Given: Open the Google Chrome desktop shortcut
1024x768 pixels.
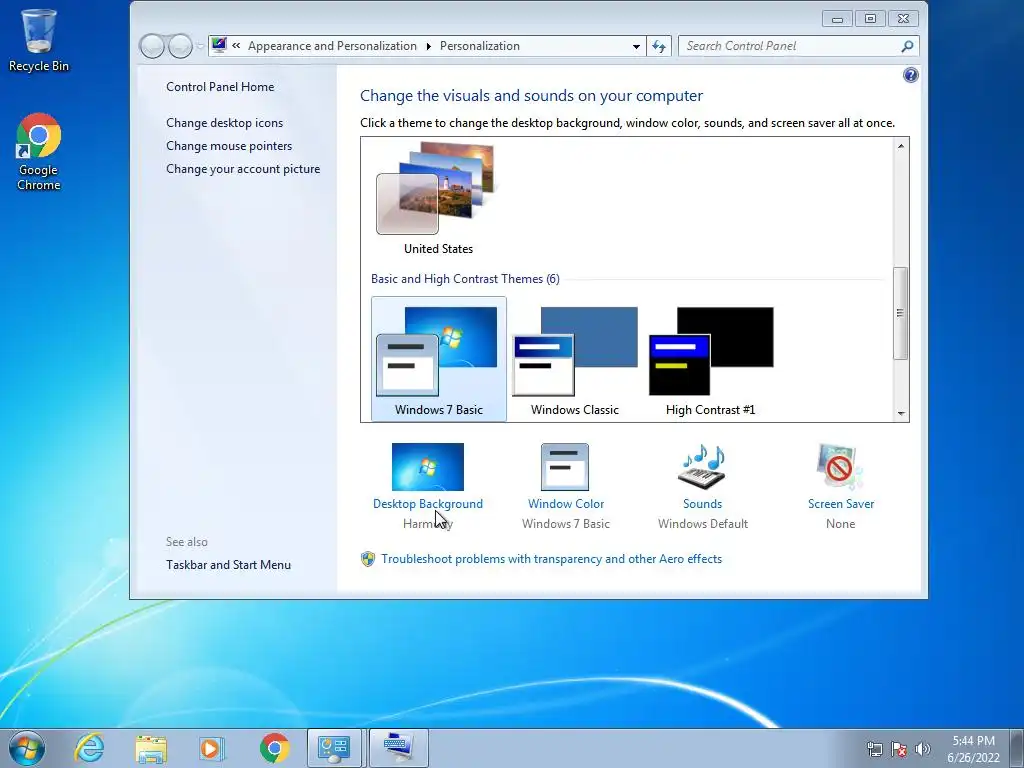Looking at the screenshot, I should (x=39, y=152).
